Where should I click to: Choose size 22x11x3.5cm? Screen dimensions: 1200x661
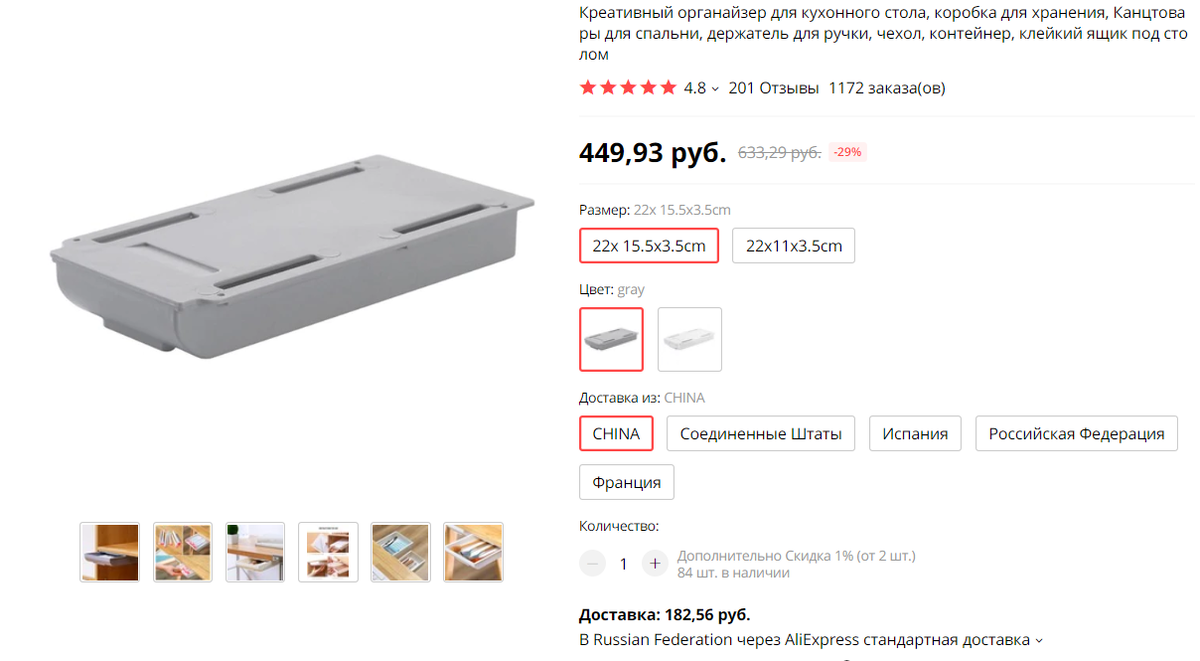(794, 246)
